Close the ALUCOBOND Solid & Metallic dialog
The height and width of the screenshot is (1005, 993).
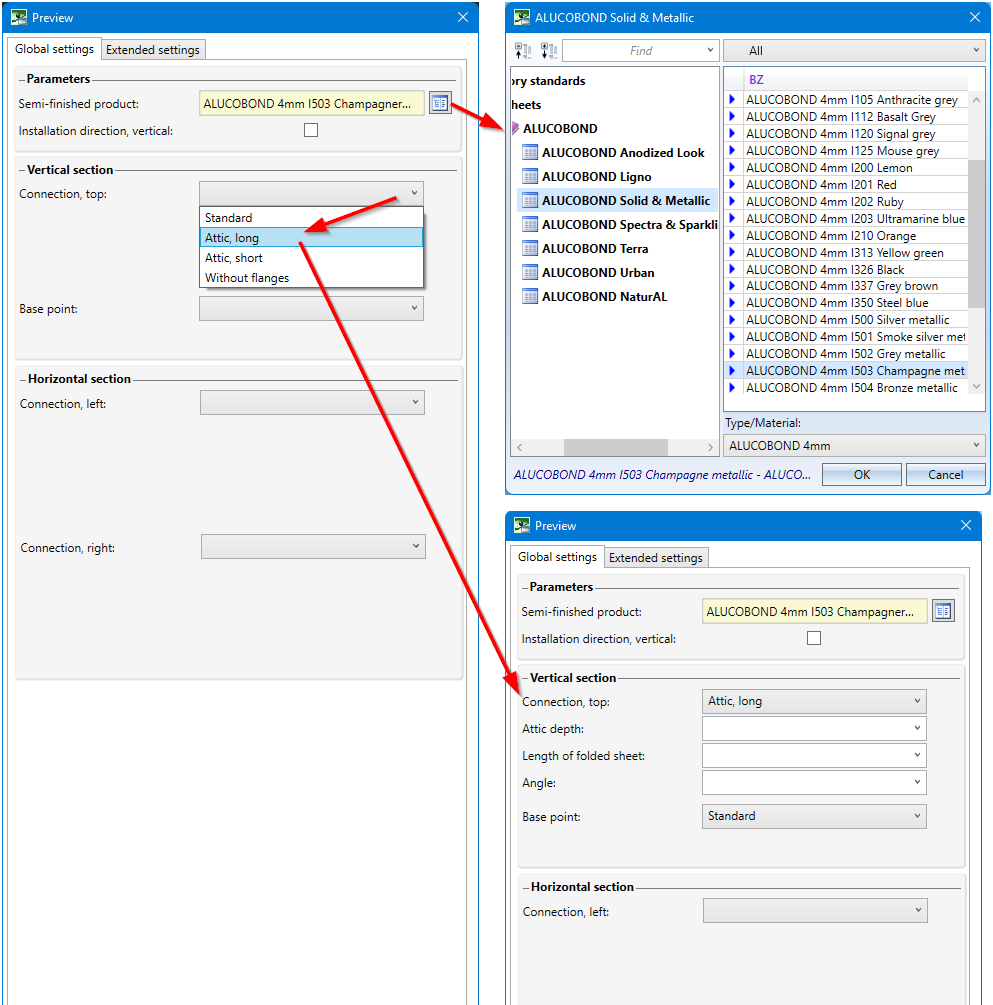[974, 17]
